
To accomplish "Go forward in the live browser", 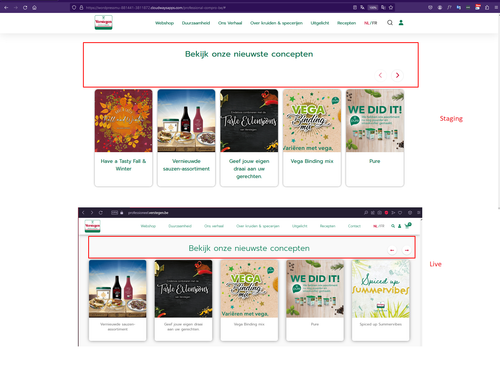I will [92, 213].
